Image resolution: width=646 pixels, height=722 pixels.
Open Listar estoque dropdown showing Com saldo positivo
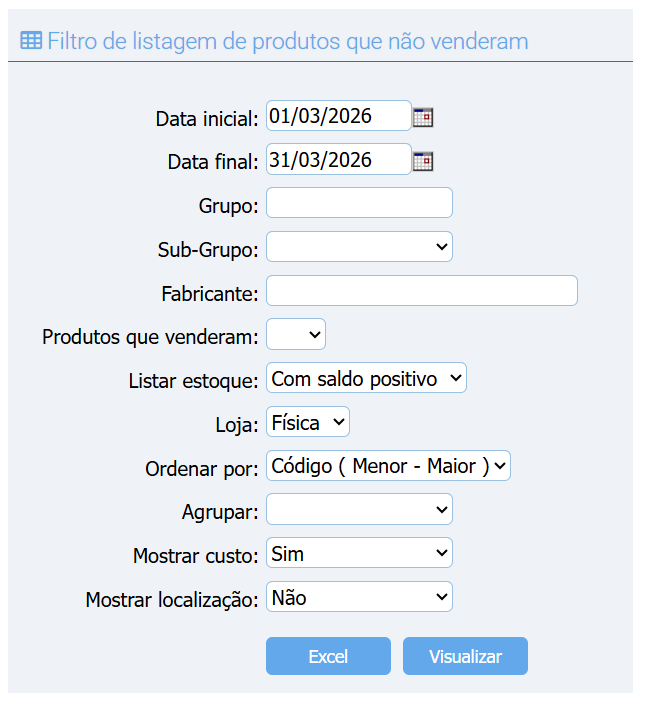coord(367,378)
